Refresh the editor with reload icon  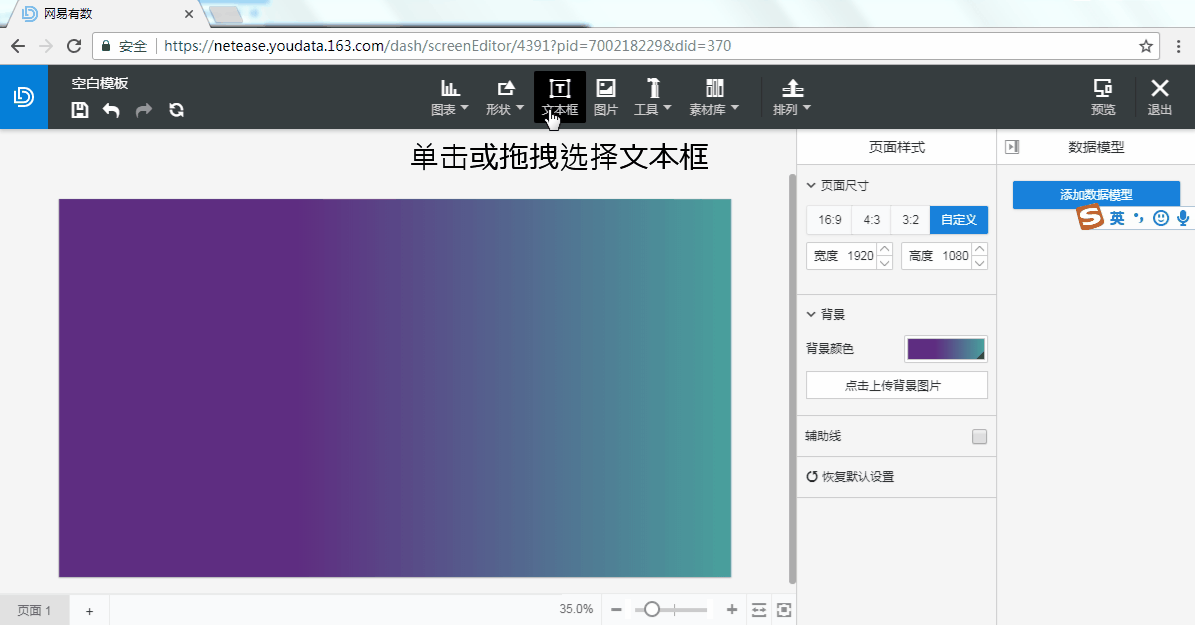[176, 110]
